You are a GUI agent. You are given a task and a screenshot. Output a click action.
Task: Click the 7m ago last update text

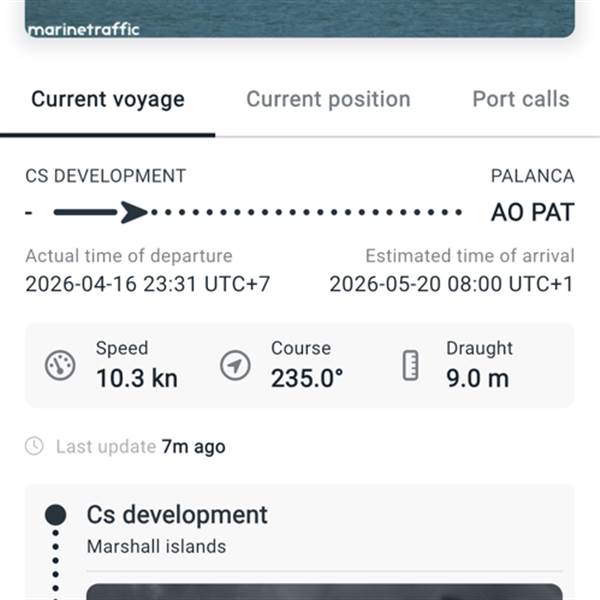point(193,446)
